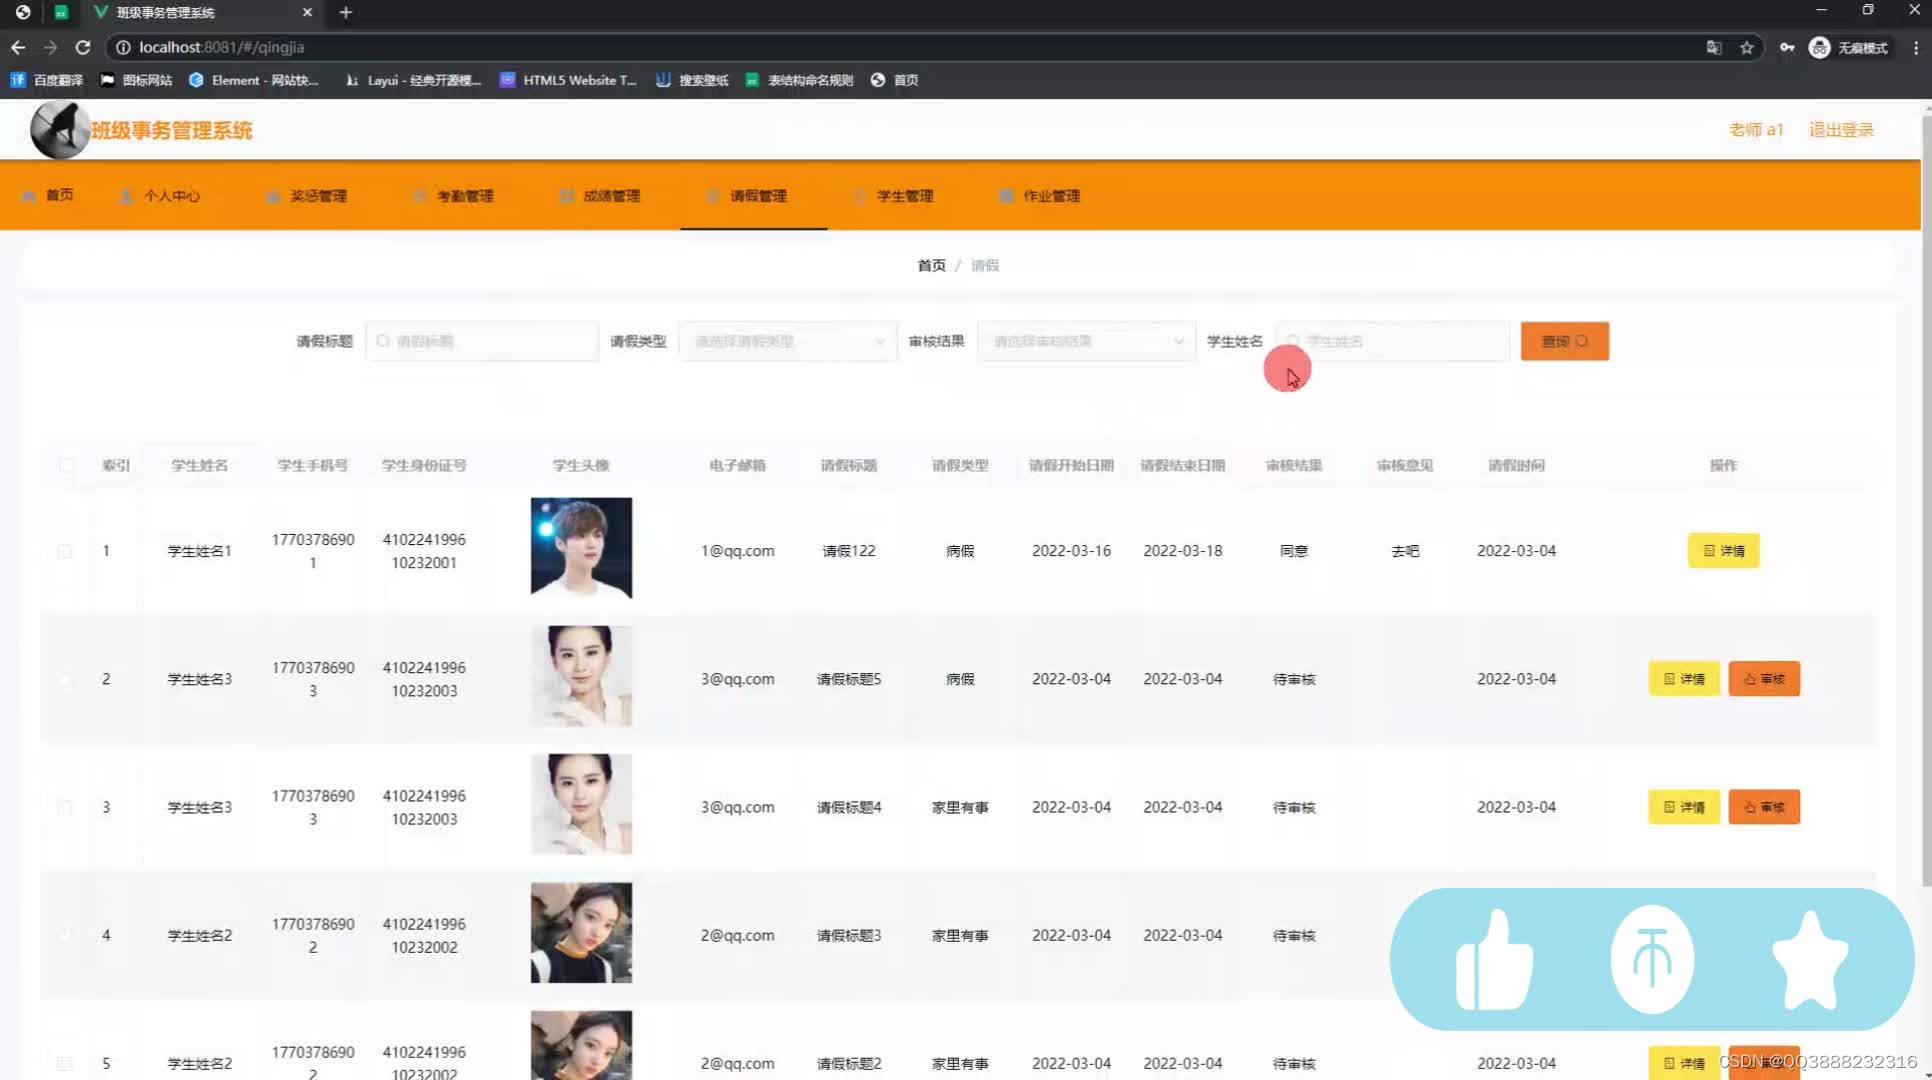The image size is (1932, 1080).
Task: Check the checkbox for row 3
Action: point(65,807)
